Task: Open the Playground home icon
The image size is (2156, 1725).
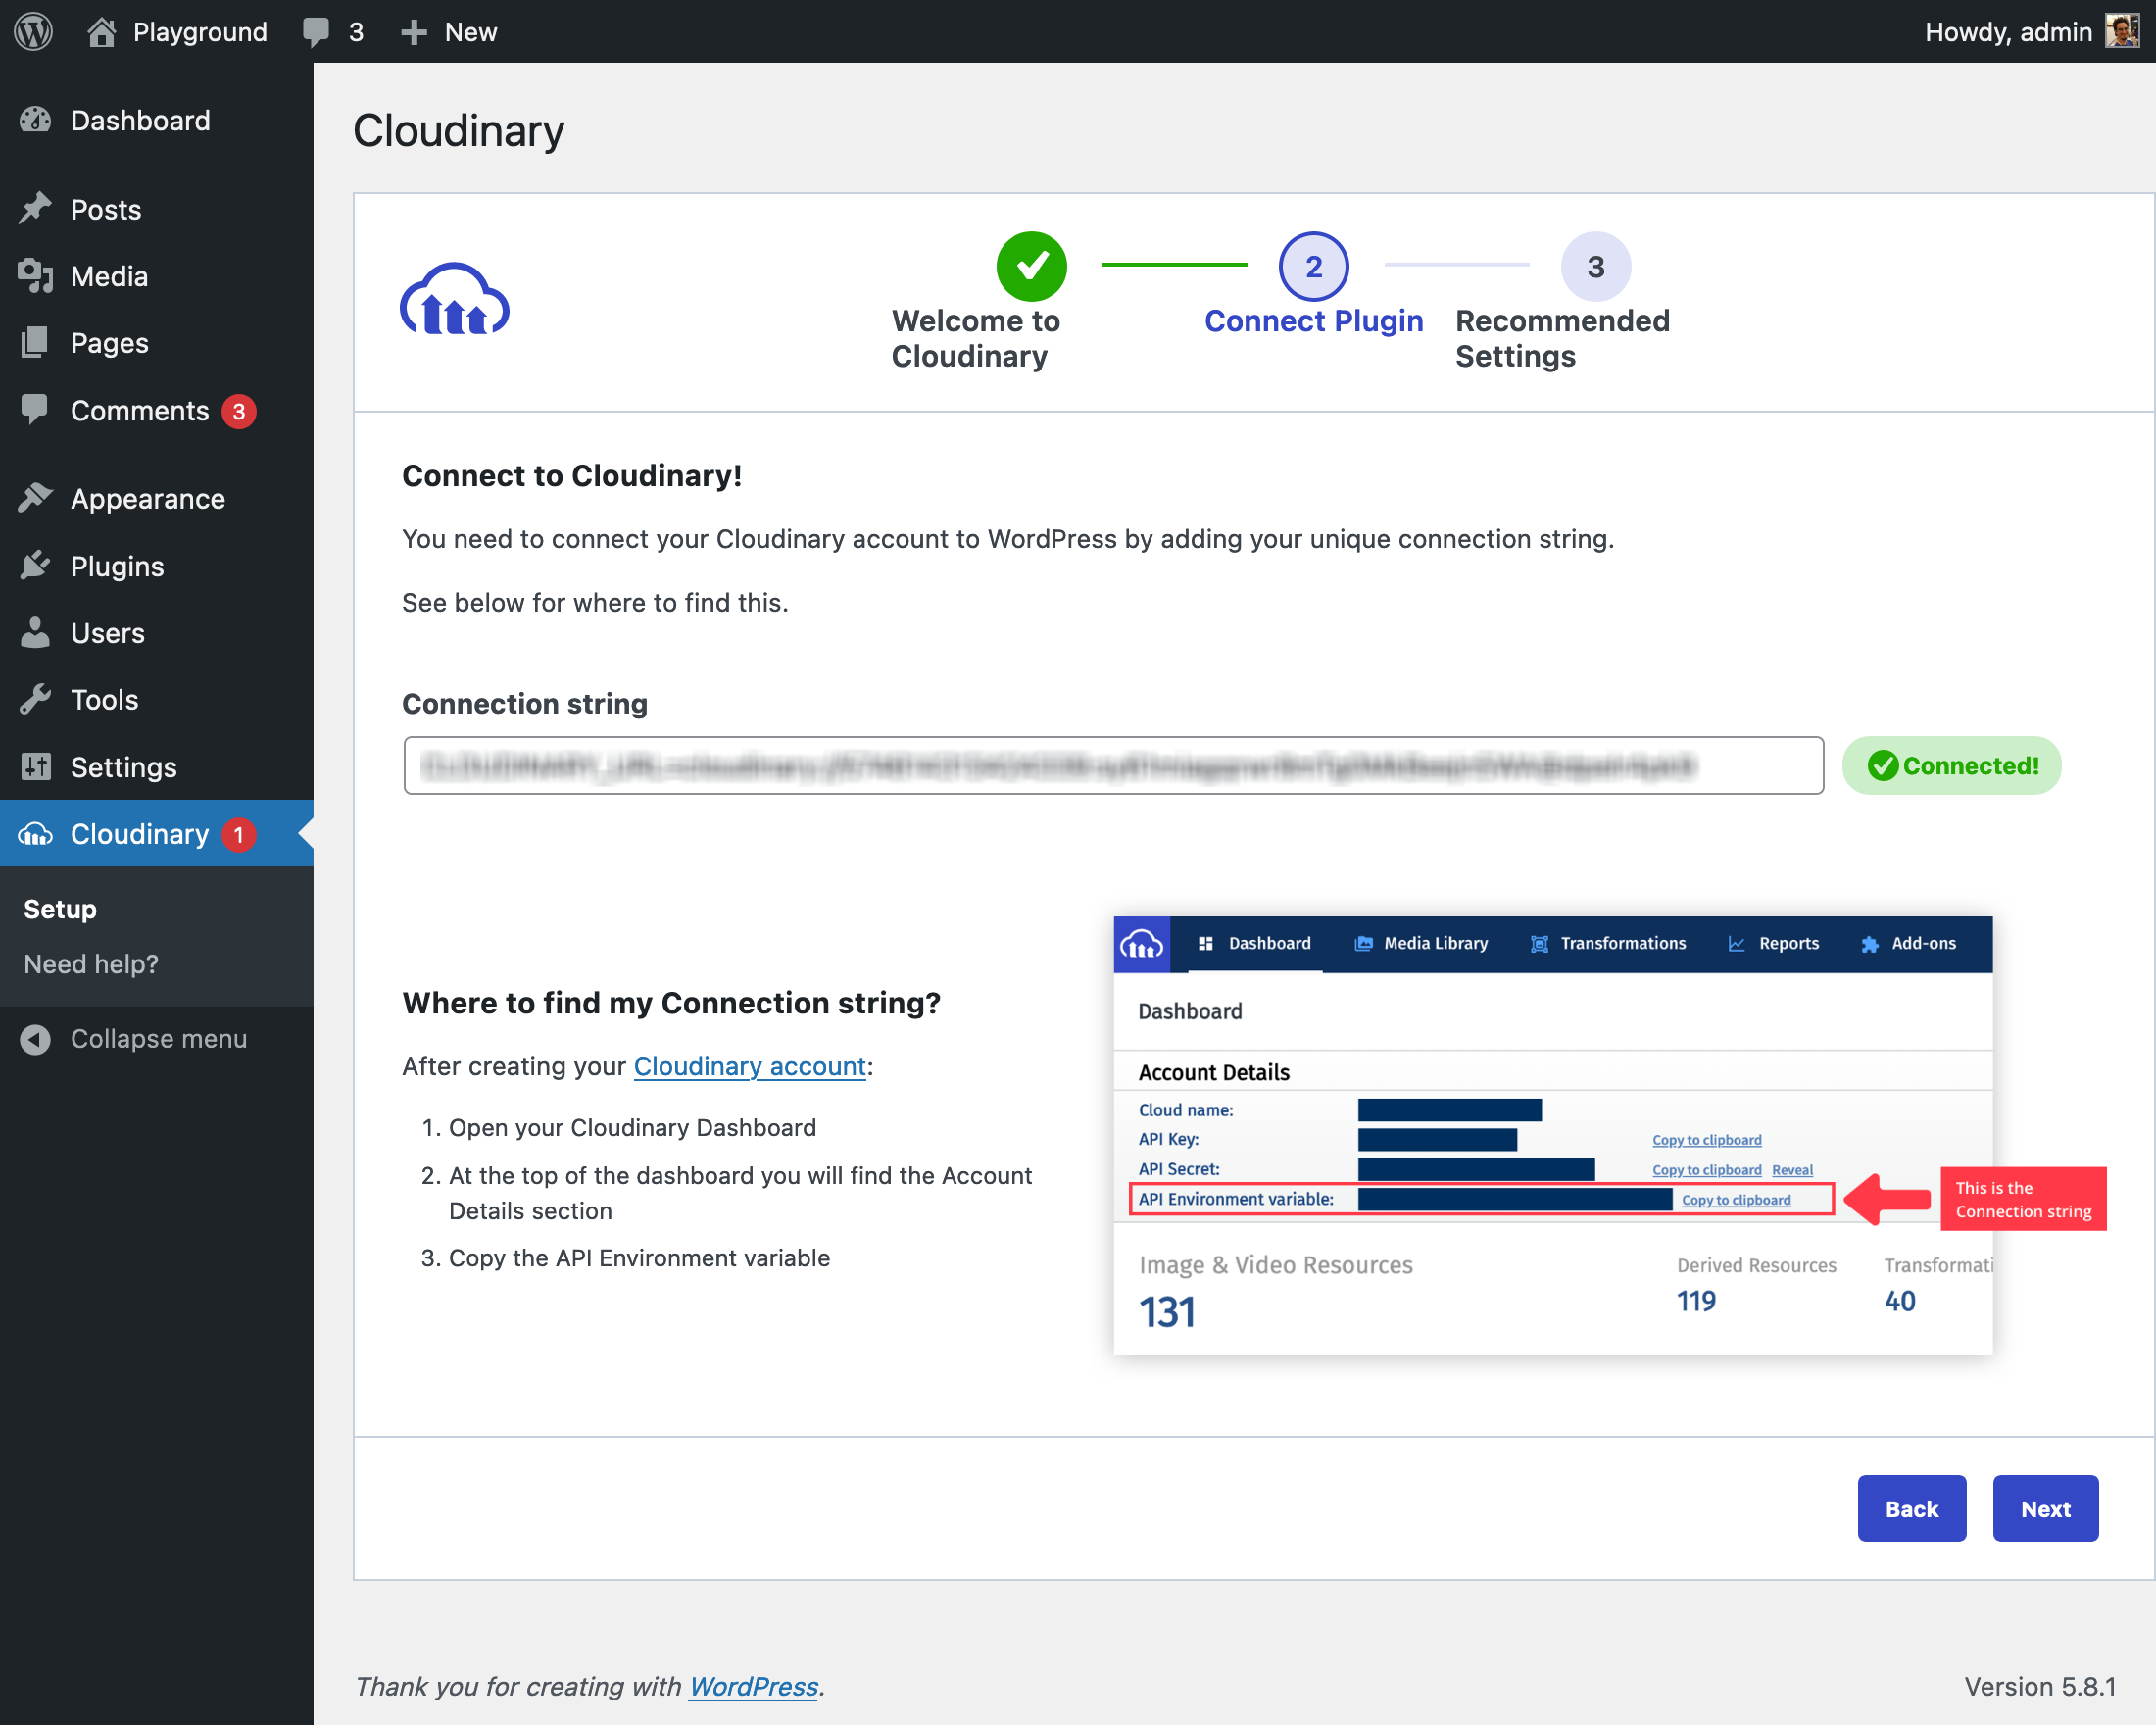Action: [101, 31]
